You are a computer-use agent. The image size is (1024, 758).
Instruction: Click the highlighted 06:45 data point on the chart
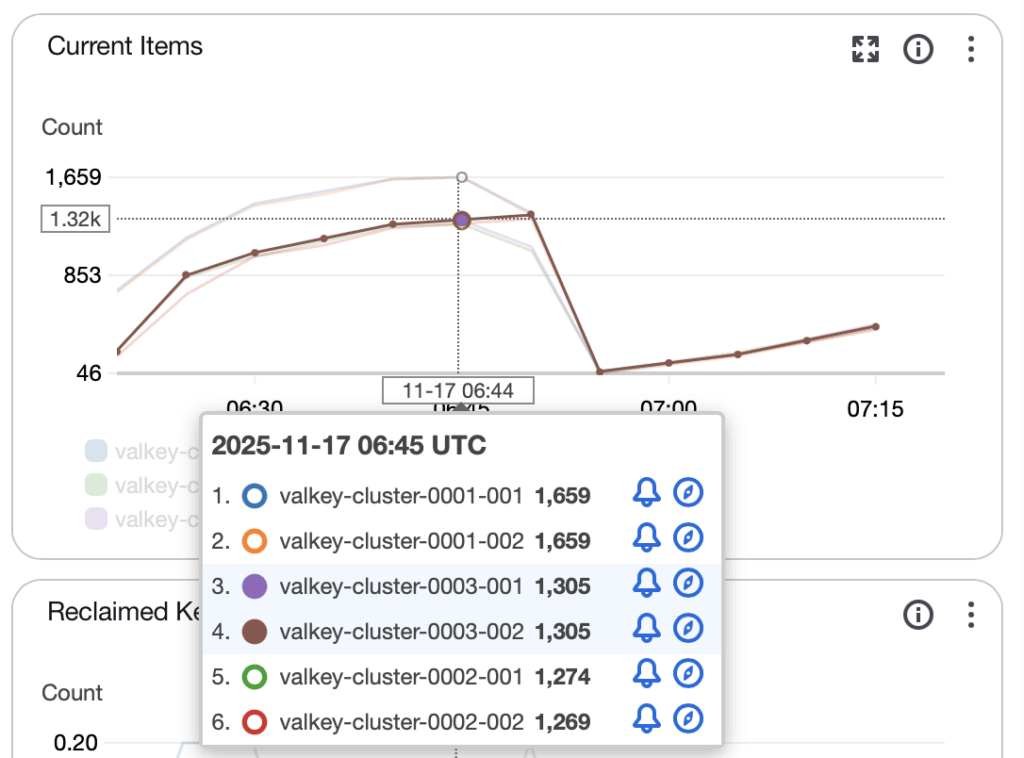pyautogui.click(x=462, y=220)
